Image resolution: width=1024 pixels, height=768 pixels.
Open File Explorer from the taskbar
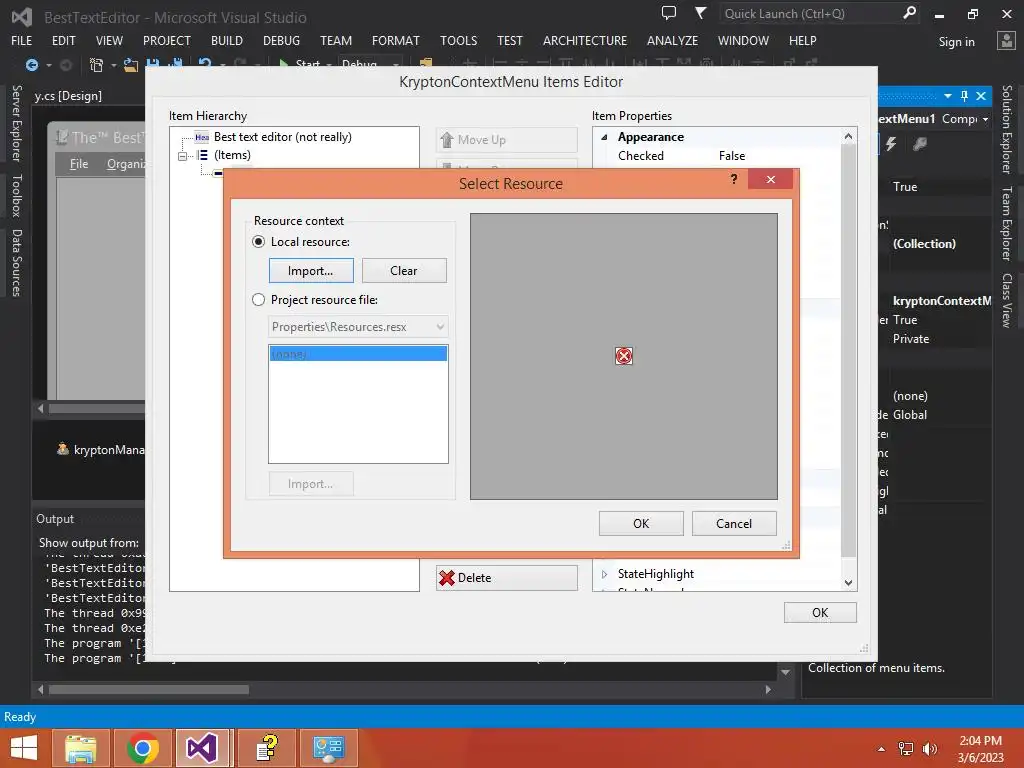point(80,748)
